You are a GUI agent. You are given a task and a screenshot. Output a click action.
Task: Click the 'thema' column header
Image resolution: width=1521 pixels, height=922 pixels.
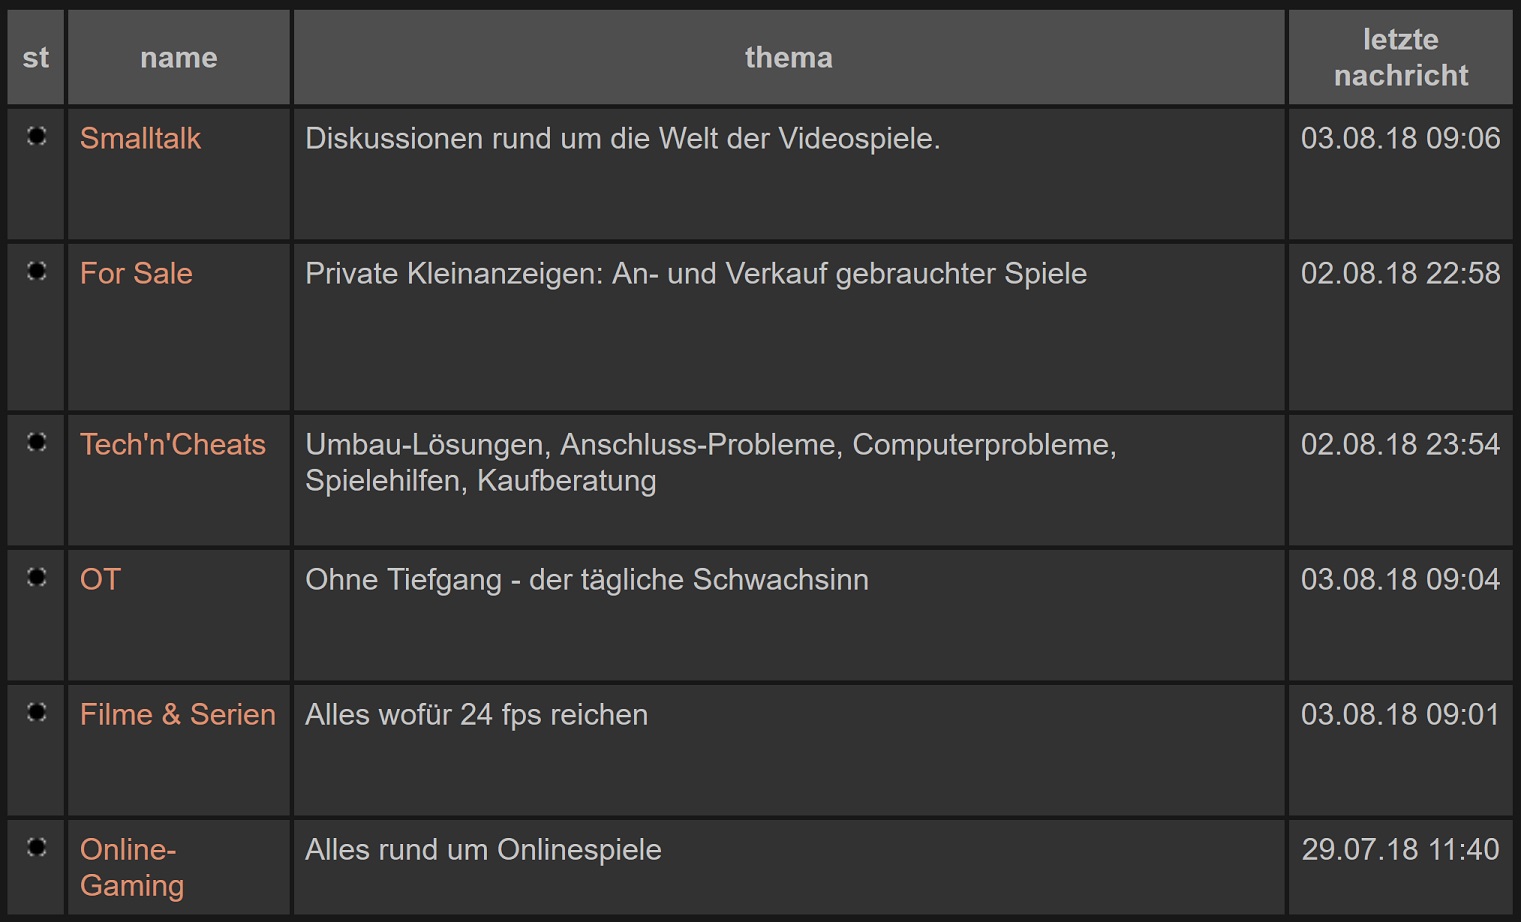[x=788, y=58]
